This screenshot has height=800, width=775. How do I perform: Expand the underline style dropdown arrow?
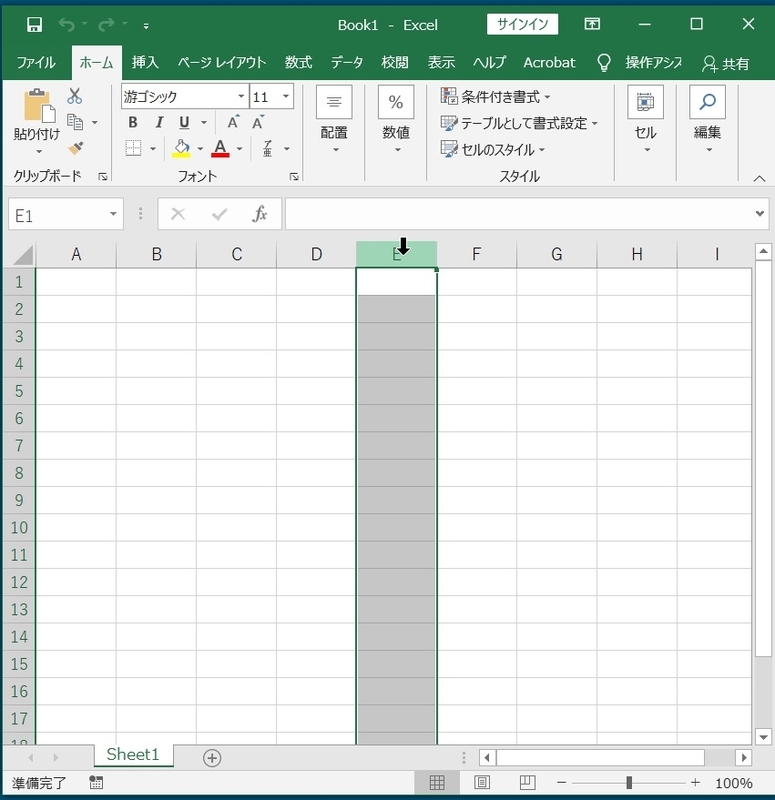coord(204,122)
